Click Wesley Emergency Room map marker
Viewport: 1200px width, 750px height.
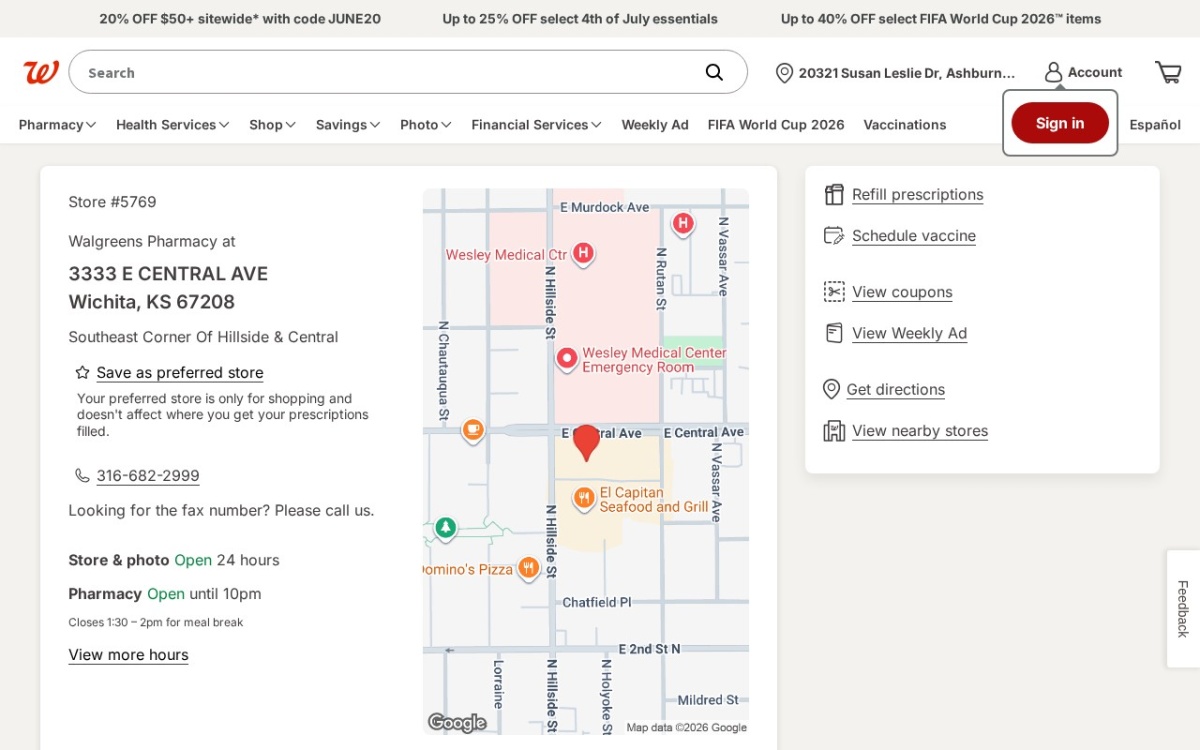(567, 358)
